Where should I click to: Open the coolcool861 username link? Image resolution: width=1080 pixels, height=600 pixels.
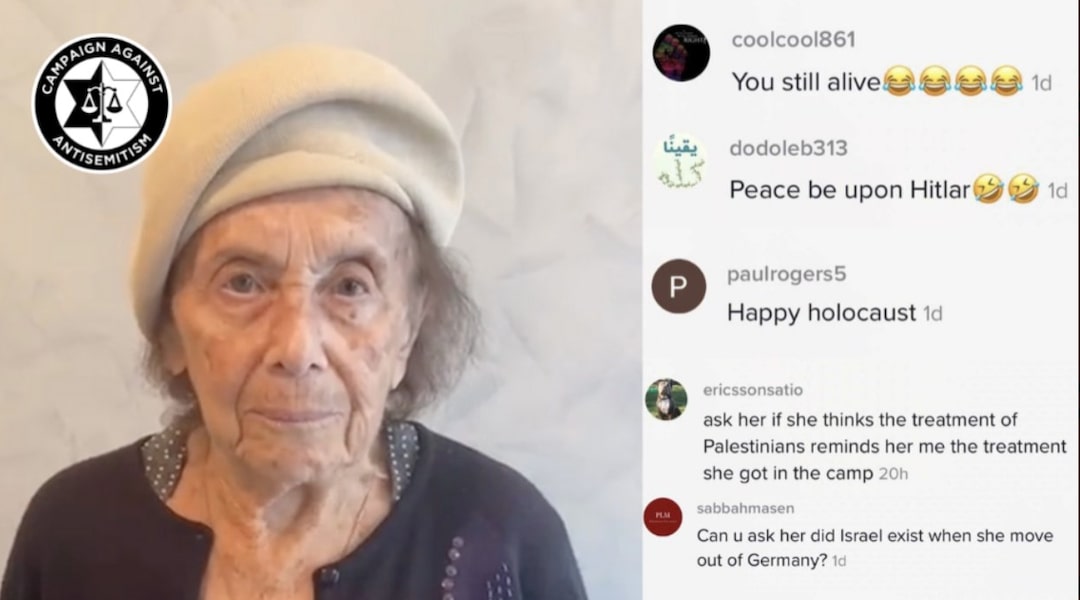click(x=793, y=40)
